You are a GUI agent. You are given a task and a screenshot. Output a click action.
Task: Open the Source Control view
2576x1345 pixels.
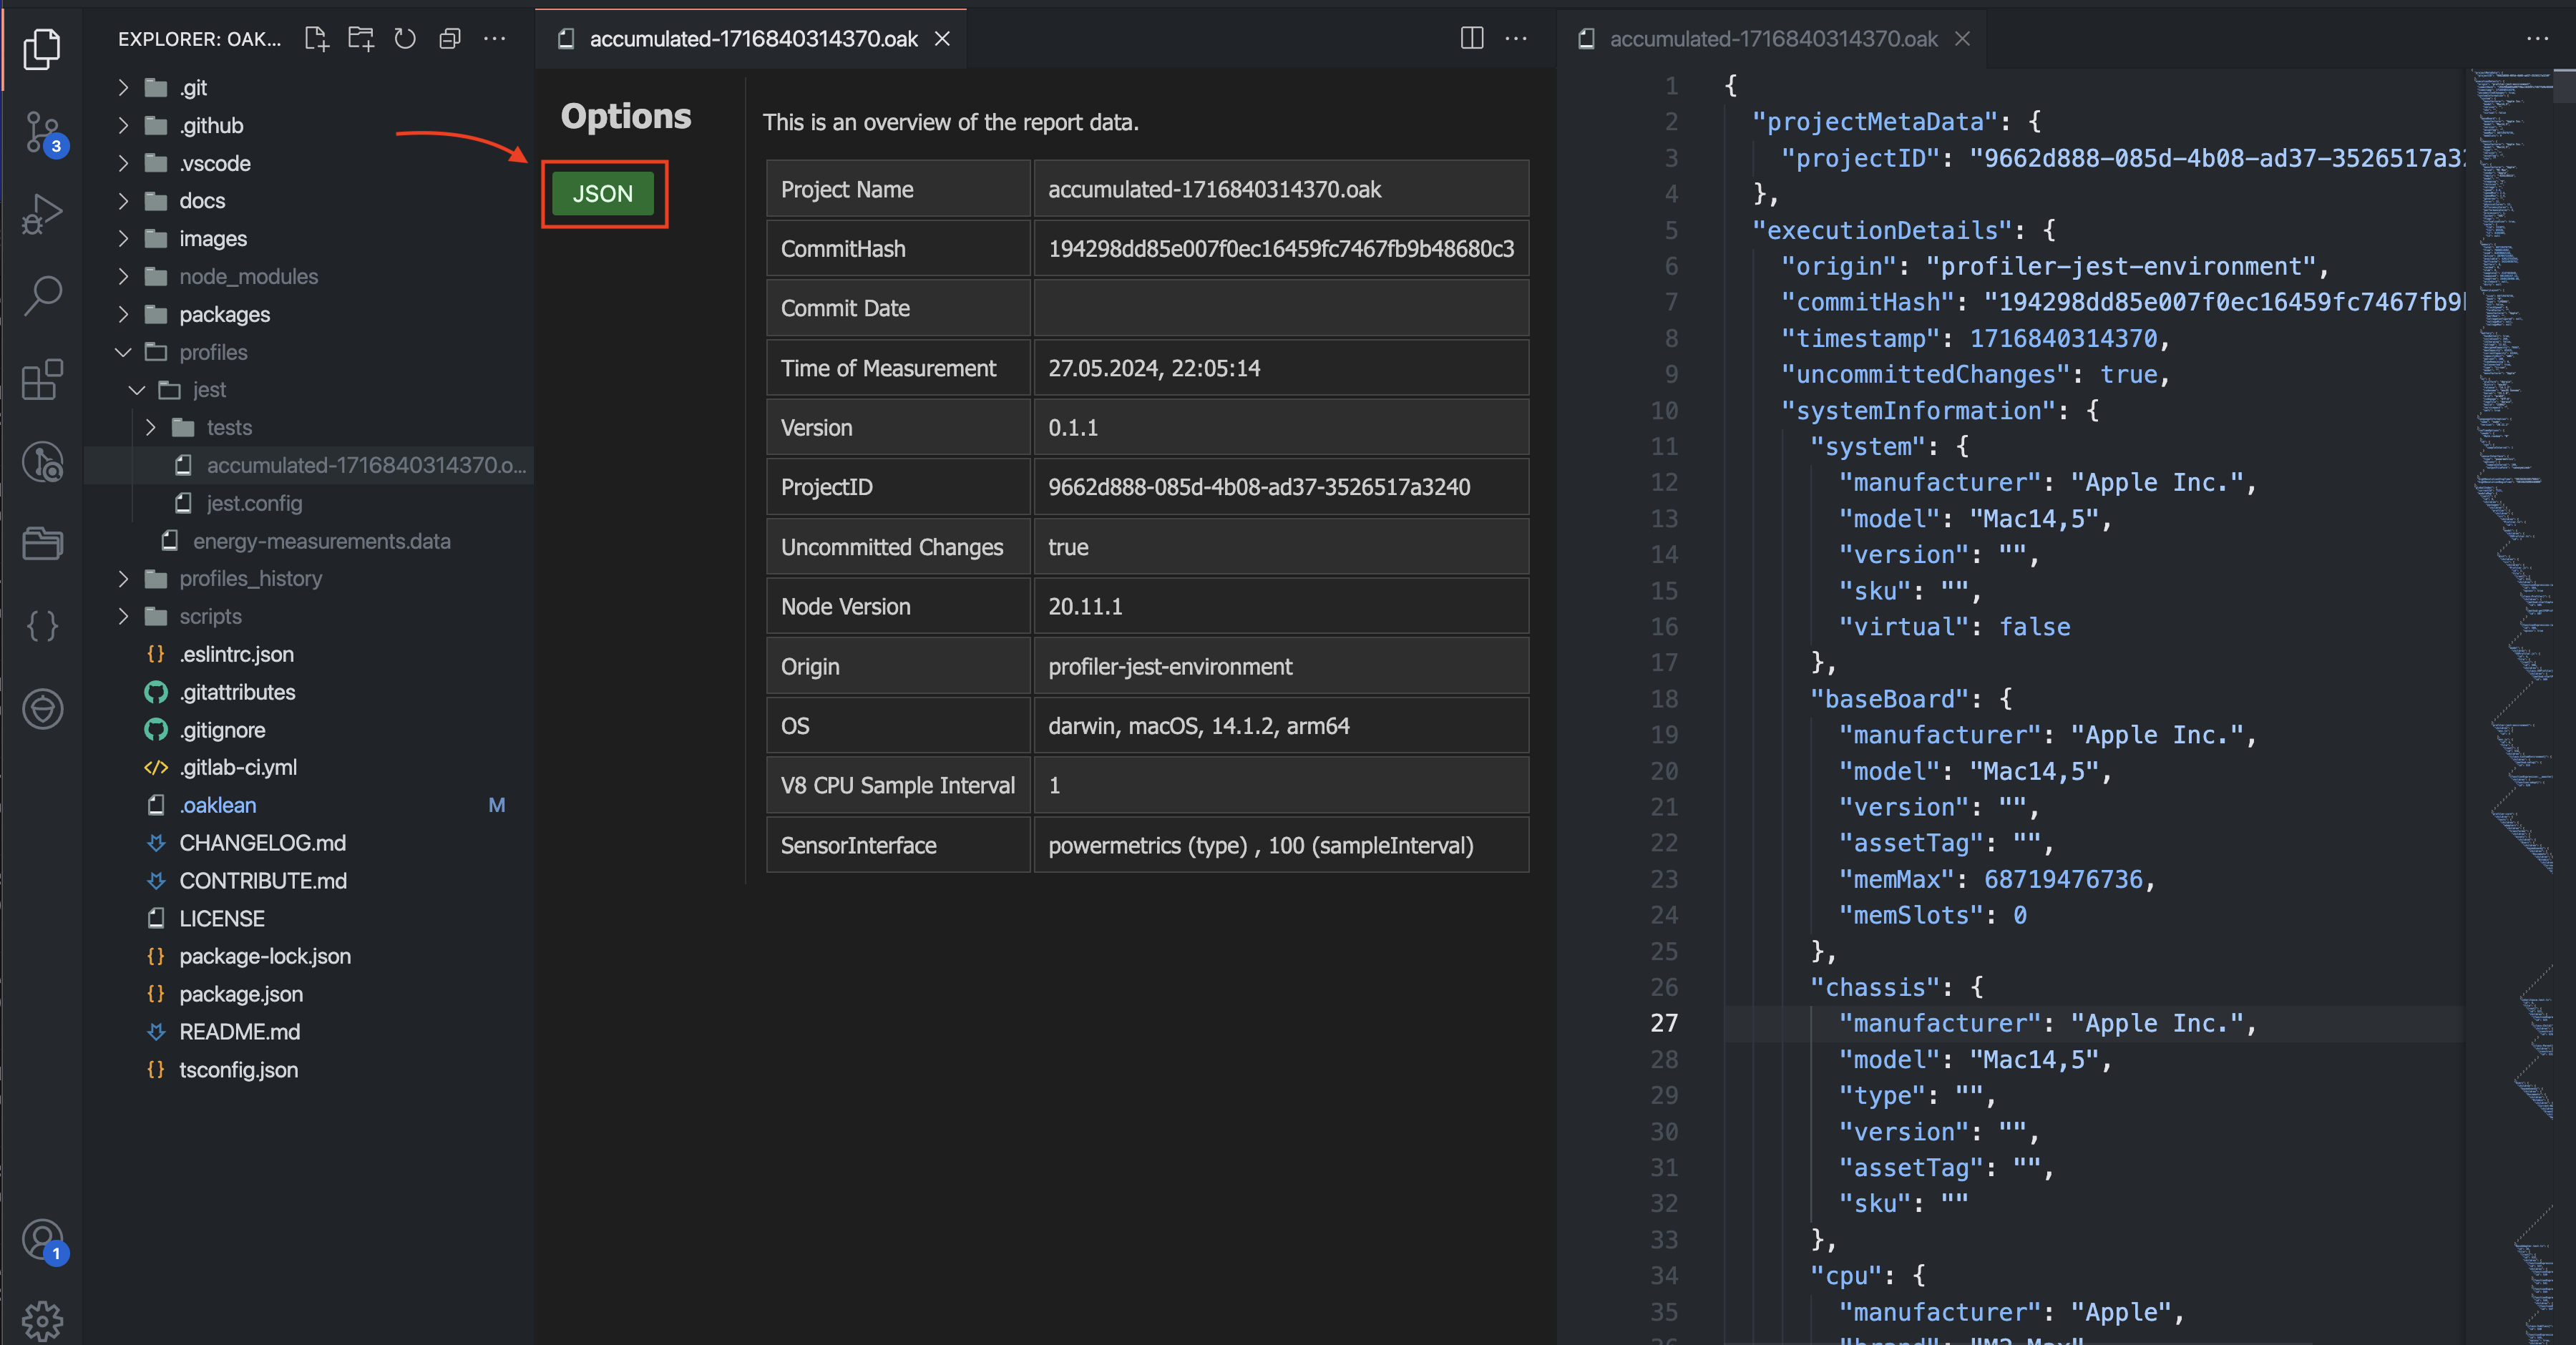coord(42,131)
